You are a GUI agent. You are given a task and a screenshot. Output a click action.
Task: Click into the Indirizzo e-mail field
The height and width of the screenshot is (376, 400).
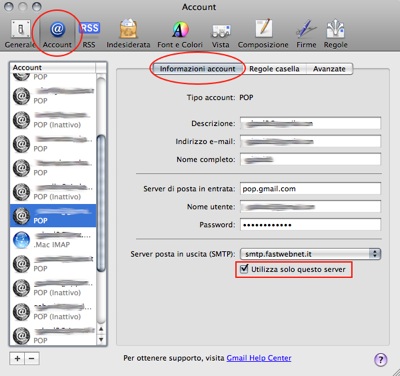point(311,141)
